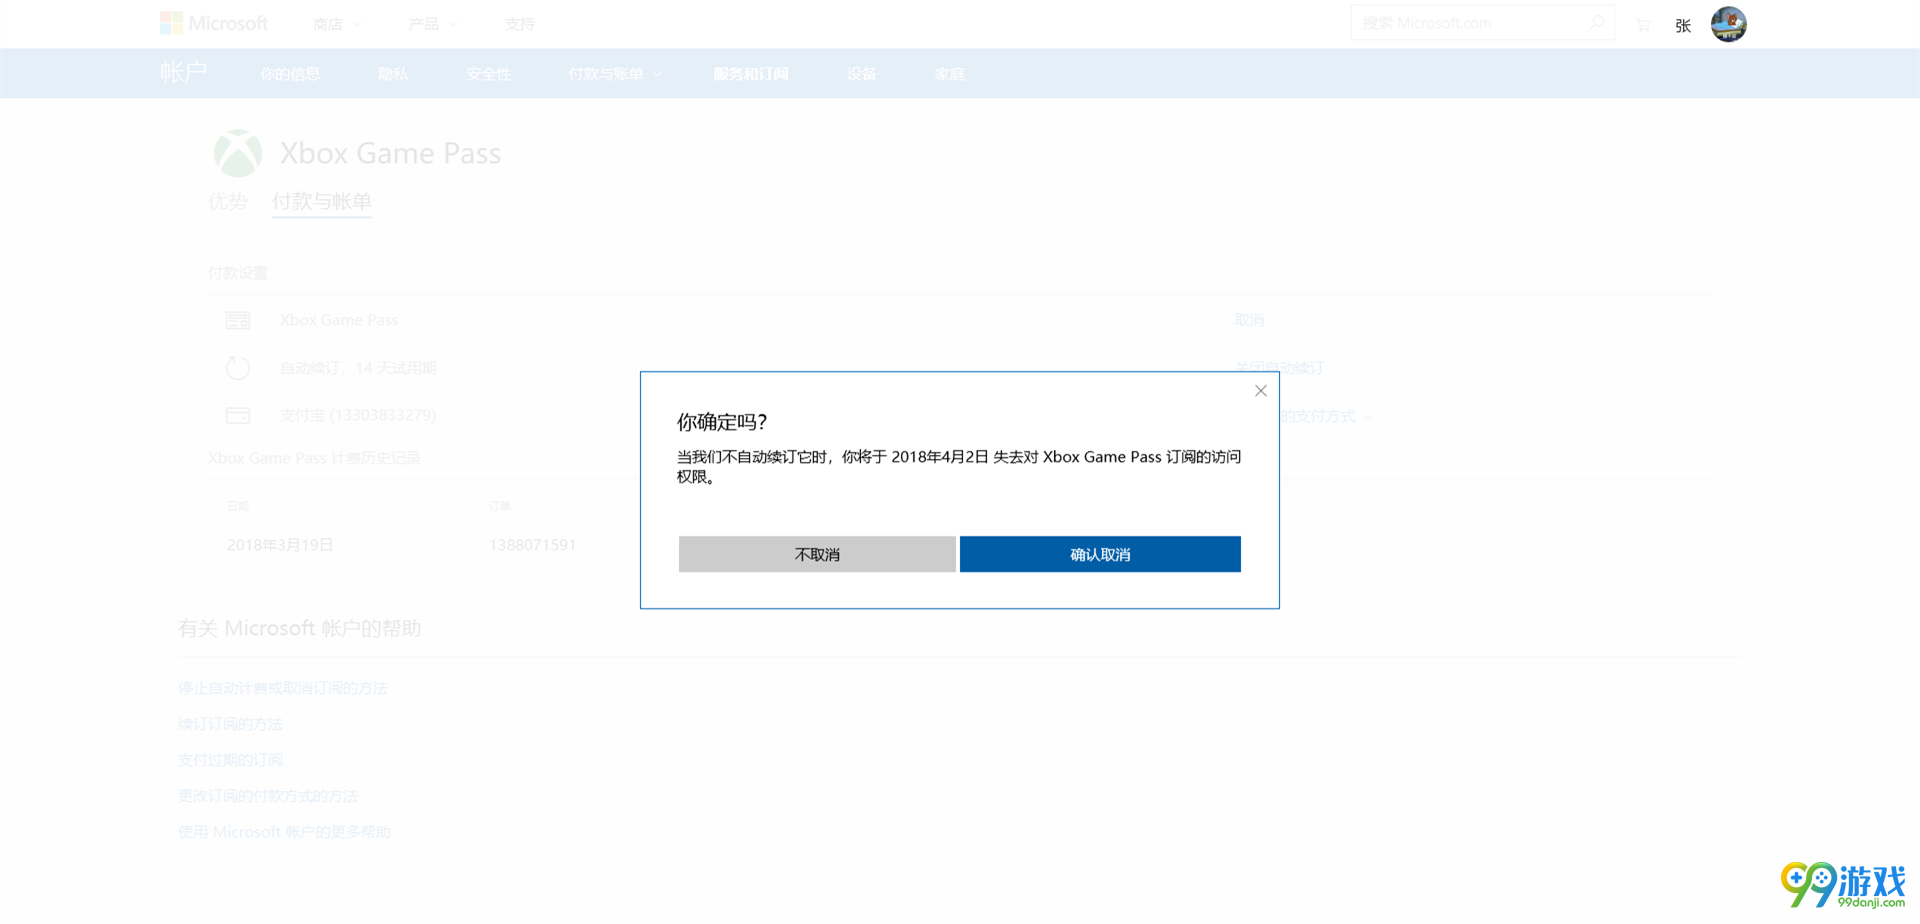The height and width of the screenshot is (924, 1920).
Task: Open the Microsoft logo home link
Action: [x=214, y=23]
